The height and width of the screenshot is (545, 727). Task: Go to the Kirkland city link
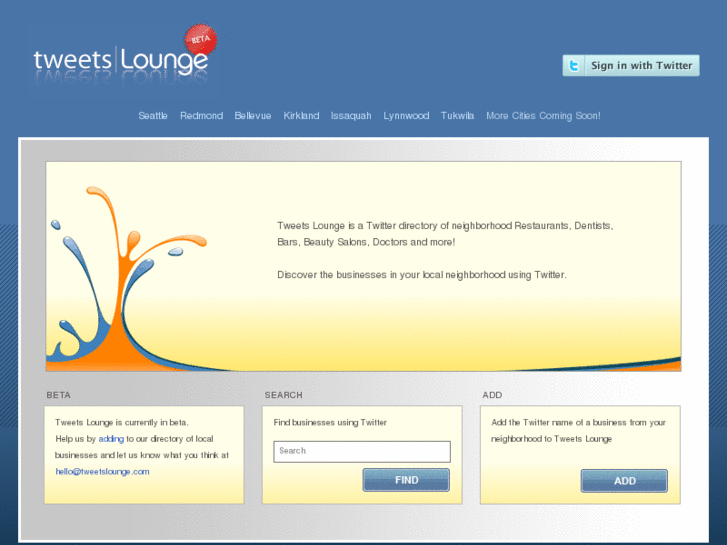point(301,115)
